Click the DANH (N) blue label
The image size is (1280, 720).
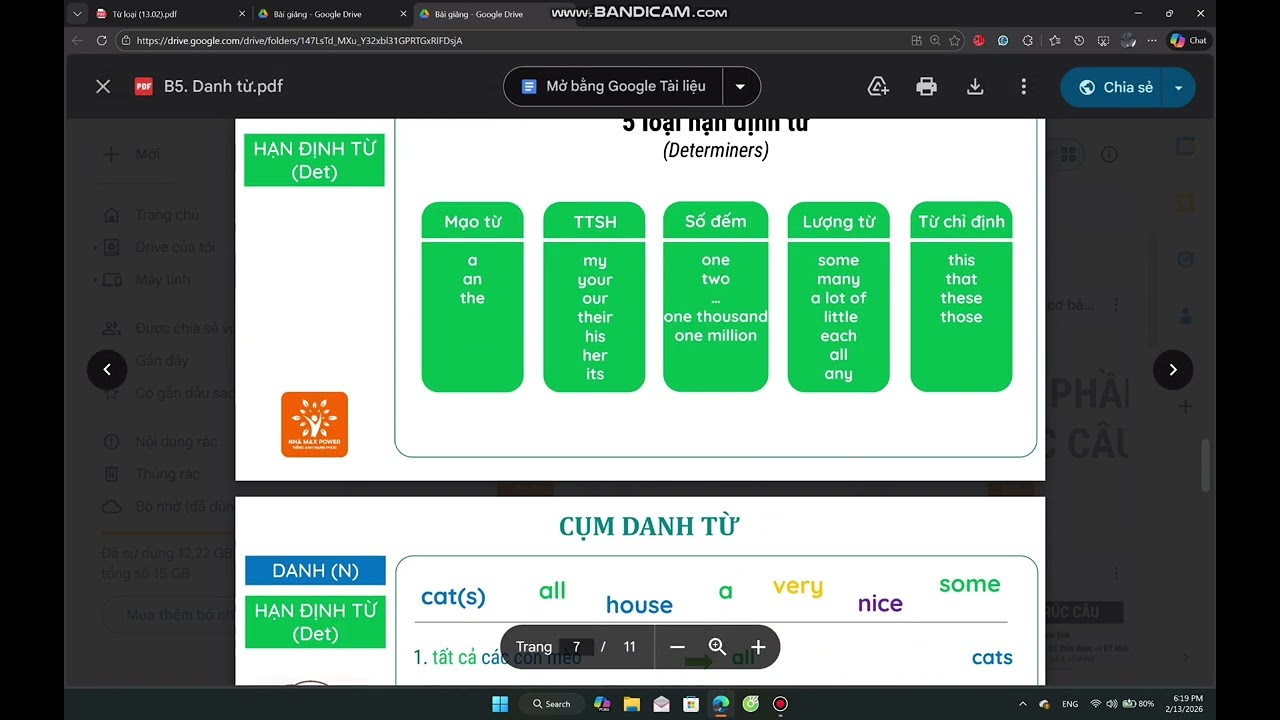315,571
